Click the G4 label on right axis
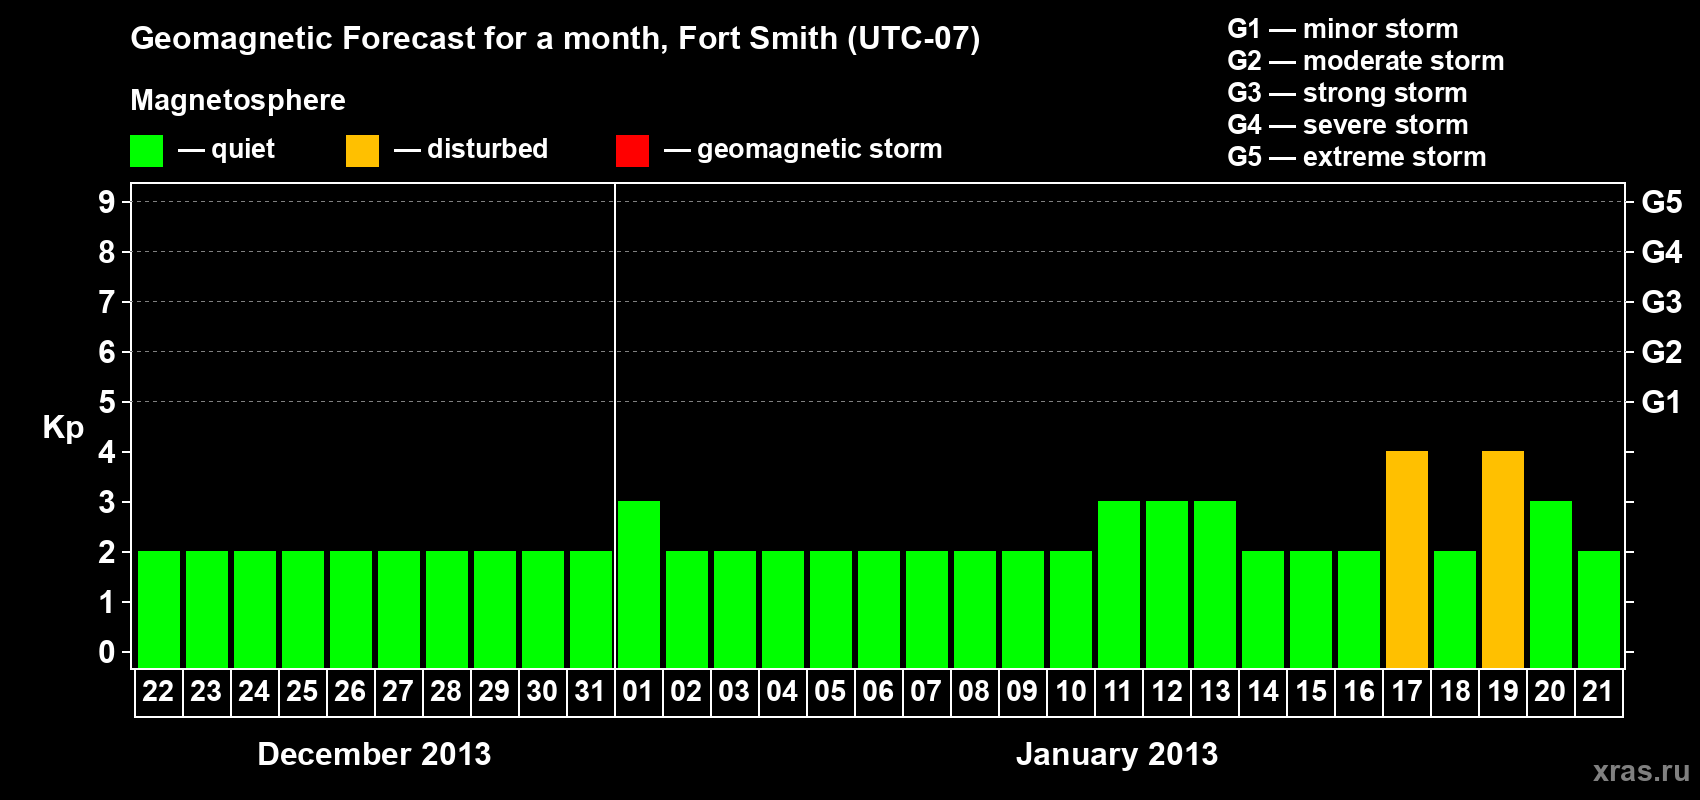The image size is (1700, 800). pos(1662,252)
